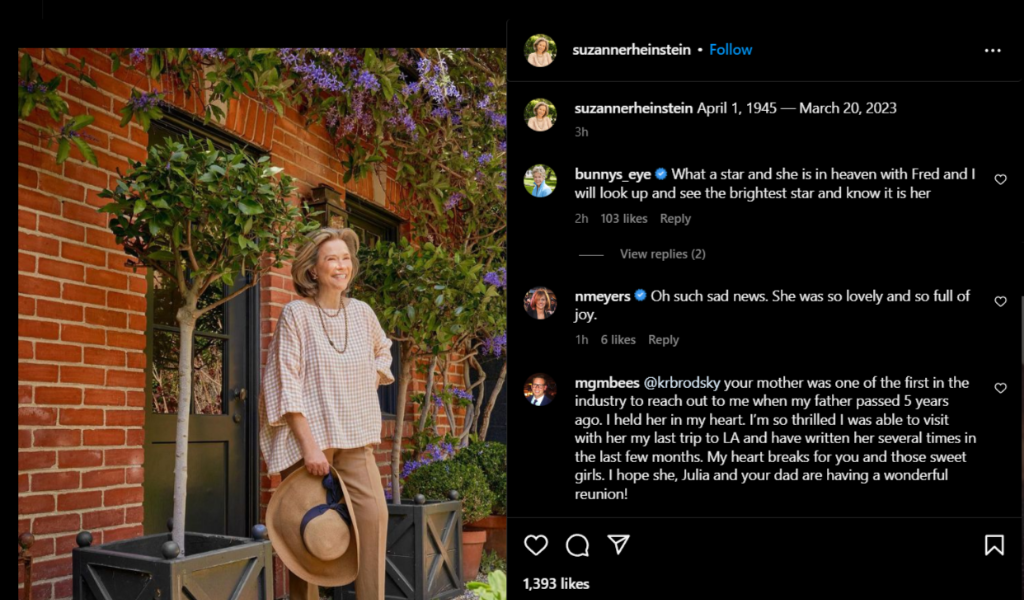Open mgmbees profile avatar
Screen dimensions: 1024x600
540,390
